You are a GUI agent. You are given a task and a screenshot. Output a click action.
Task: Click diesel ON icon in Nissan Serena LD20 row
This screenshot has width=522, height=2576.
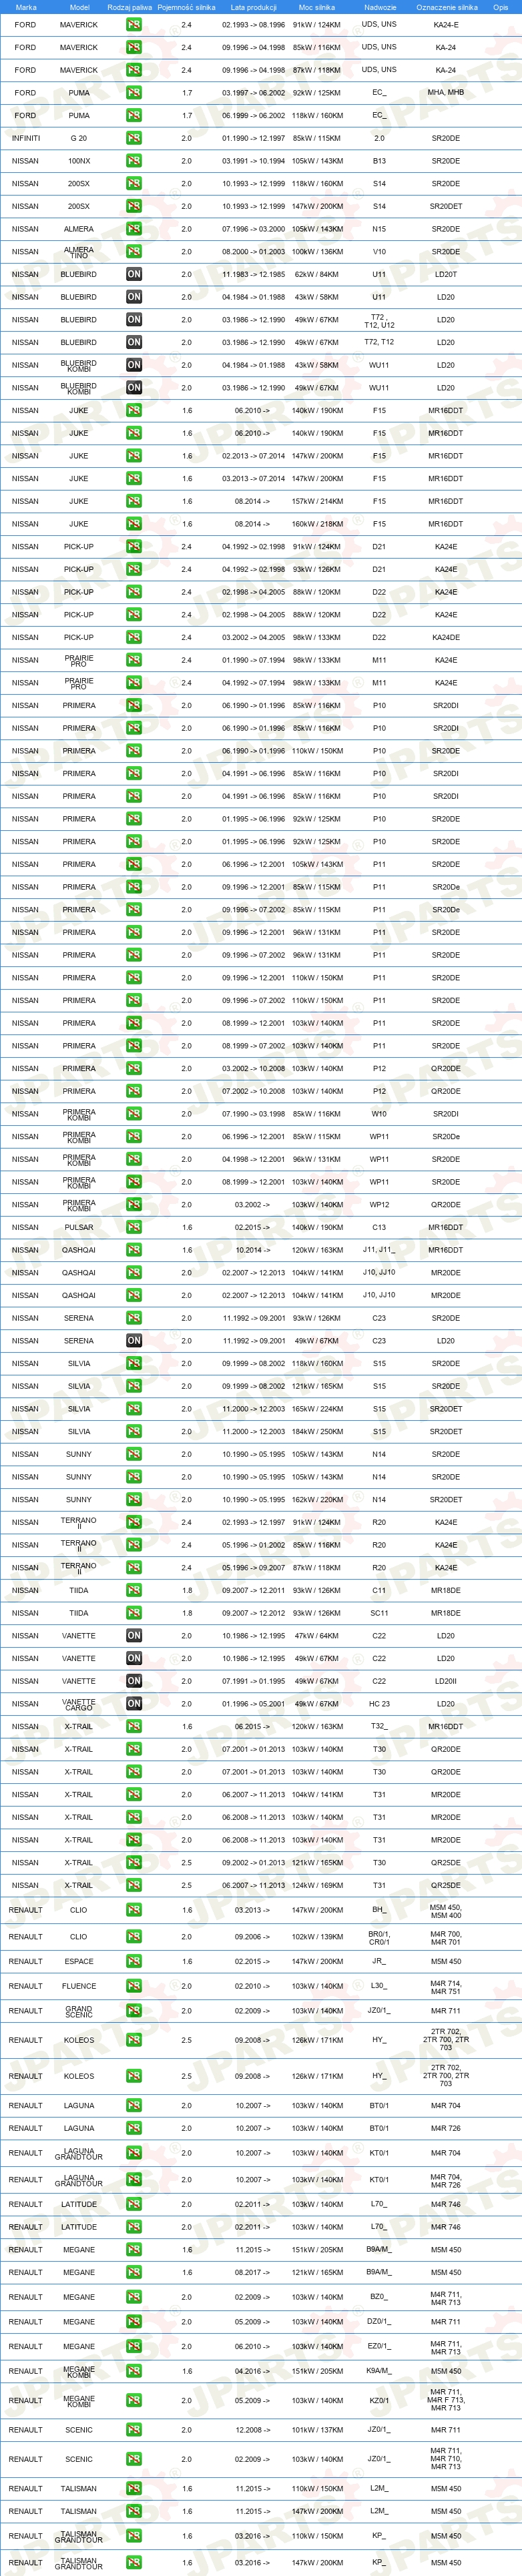tap(134, 1341)
